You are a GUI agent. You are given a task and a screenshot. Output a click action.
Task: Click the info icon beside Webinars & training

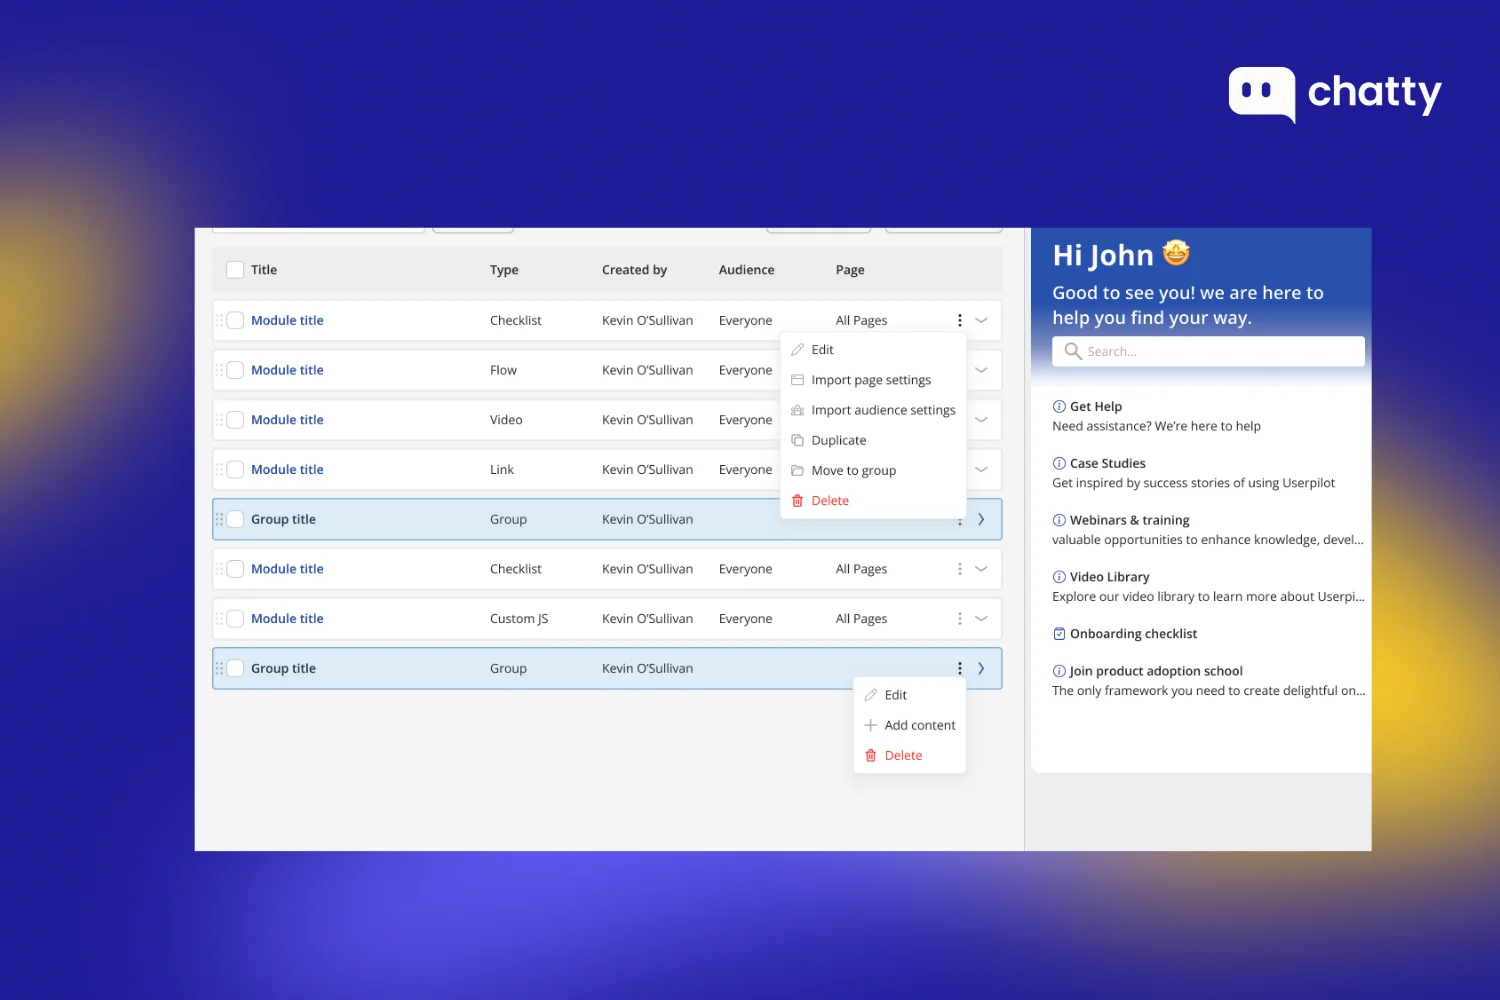1059,520
